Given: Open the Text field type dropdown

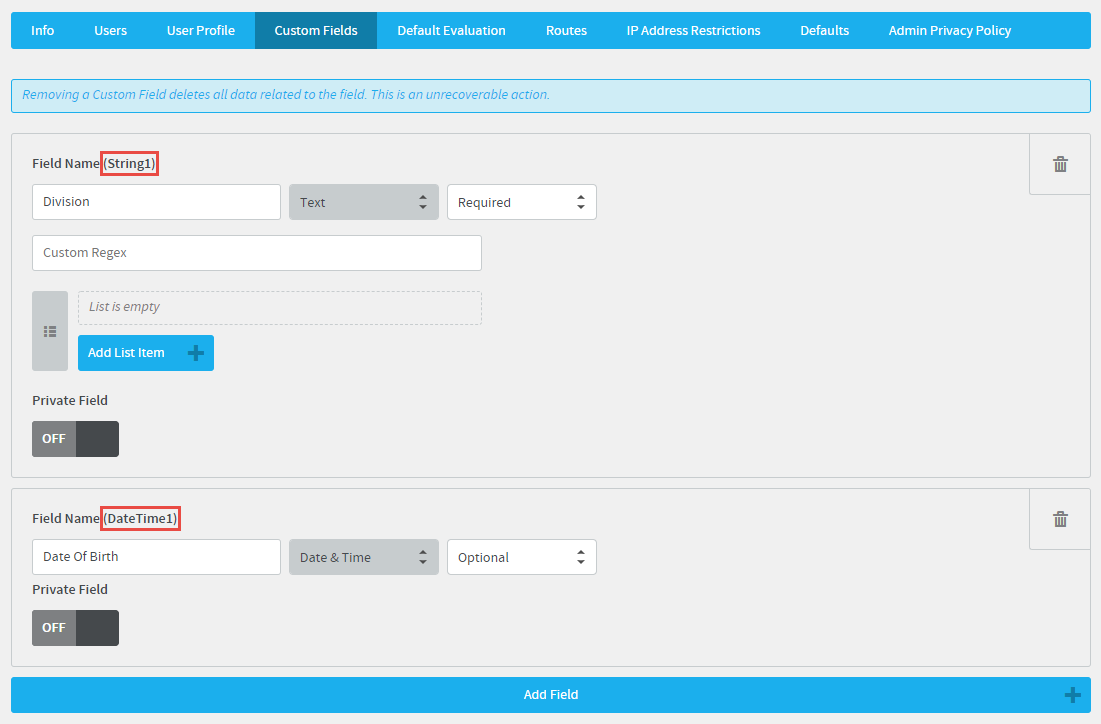Looking at the screenshot, I should click(364, 202).
